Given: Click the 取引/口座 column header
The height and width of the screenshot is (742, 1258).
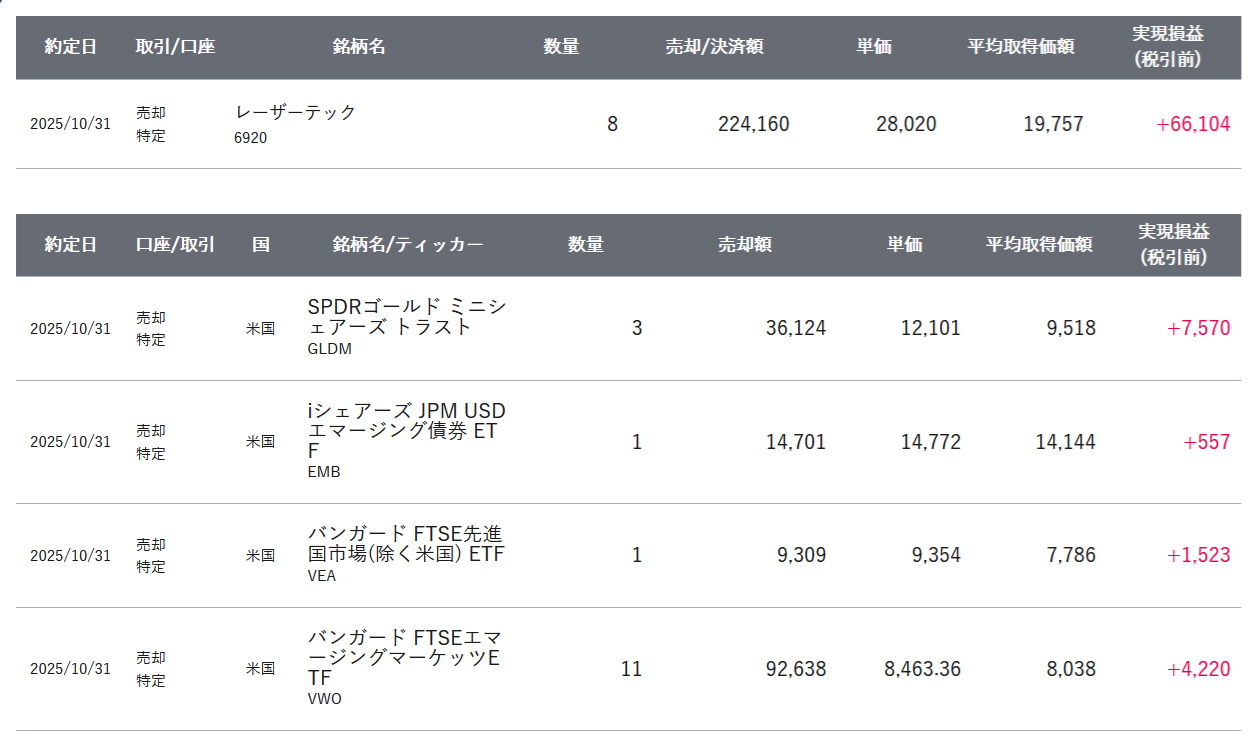Looking at the screenshot, I should pyautogui.click(x=175, y=47).
